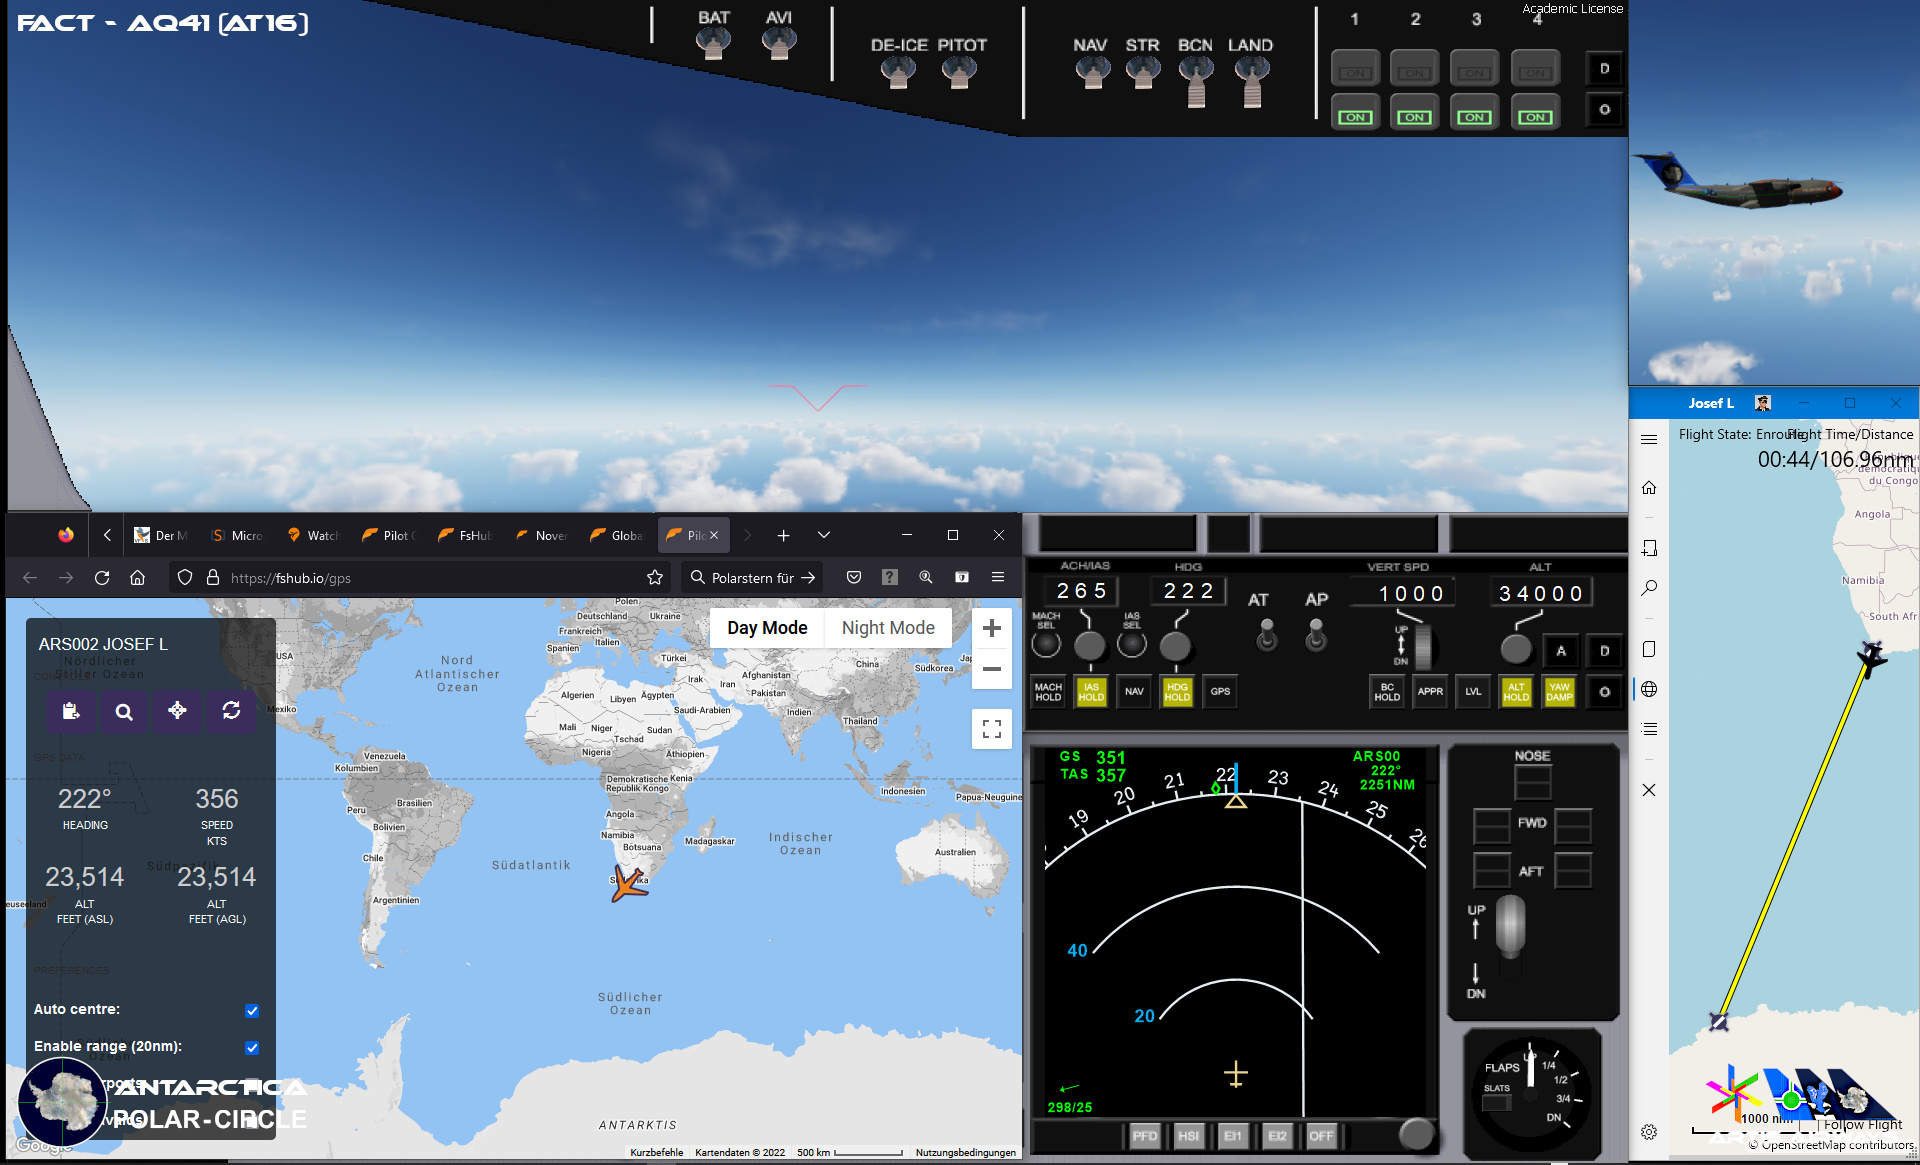Uncheck the Auto centre checkbox
The height and width of the screenshot is (1165, 1920).
point(252,1011)
